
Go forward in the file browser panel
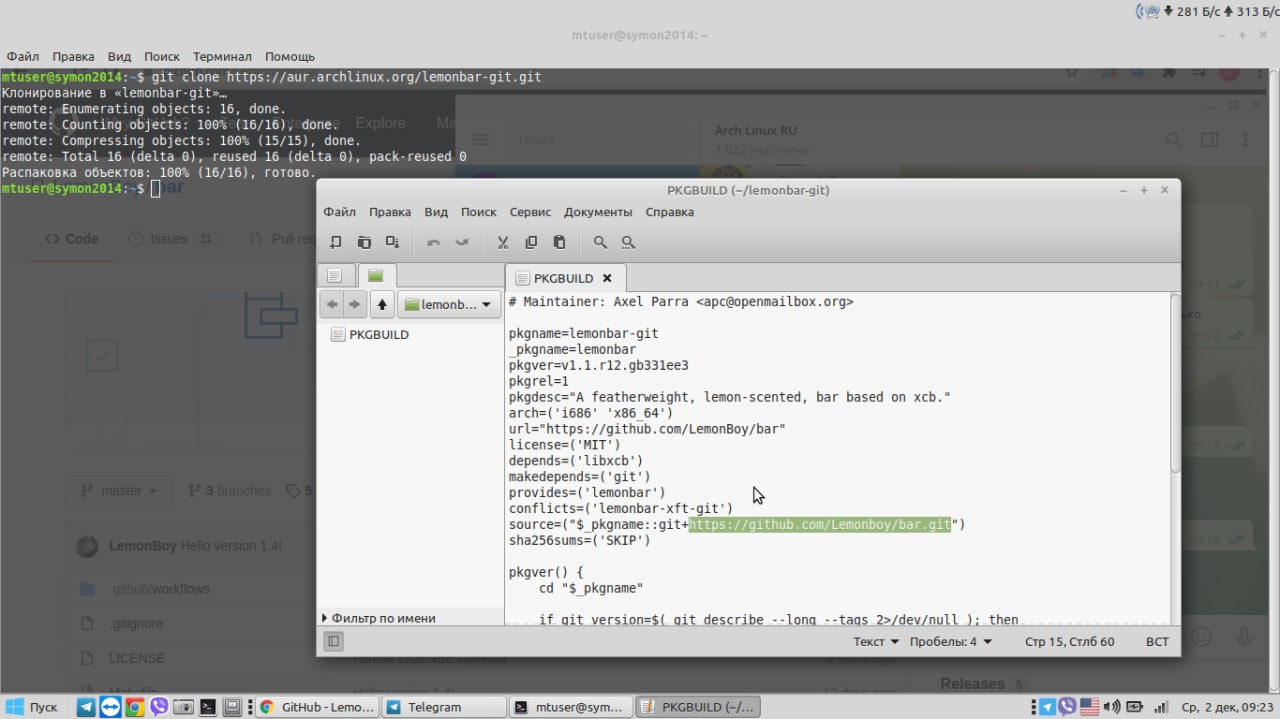[x=354, y=304]
